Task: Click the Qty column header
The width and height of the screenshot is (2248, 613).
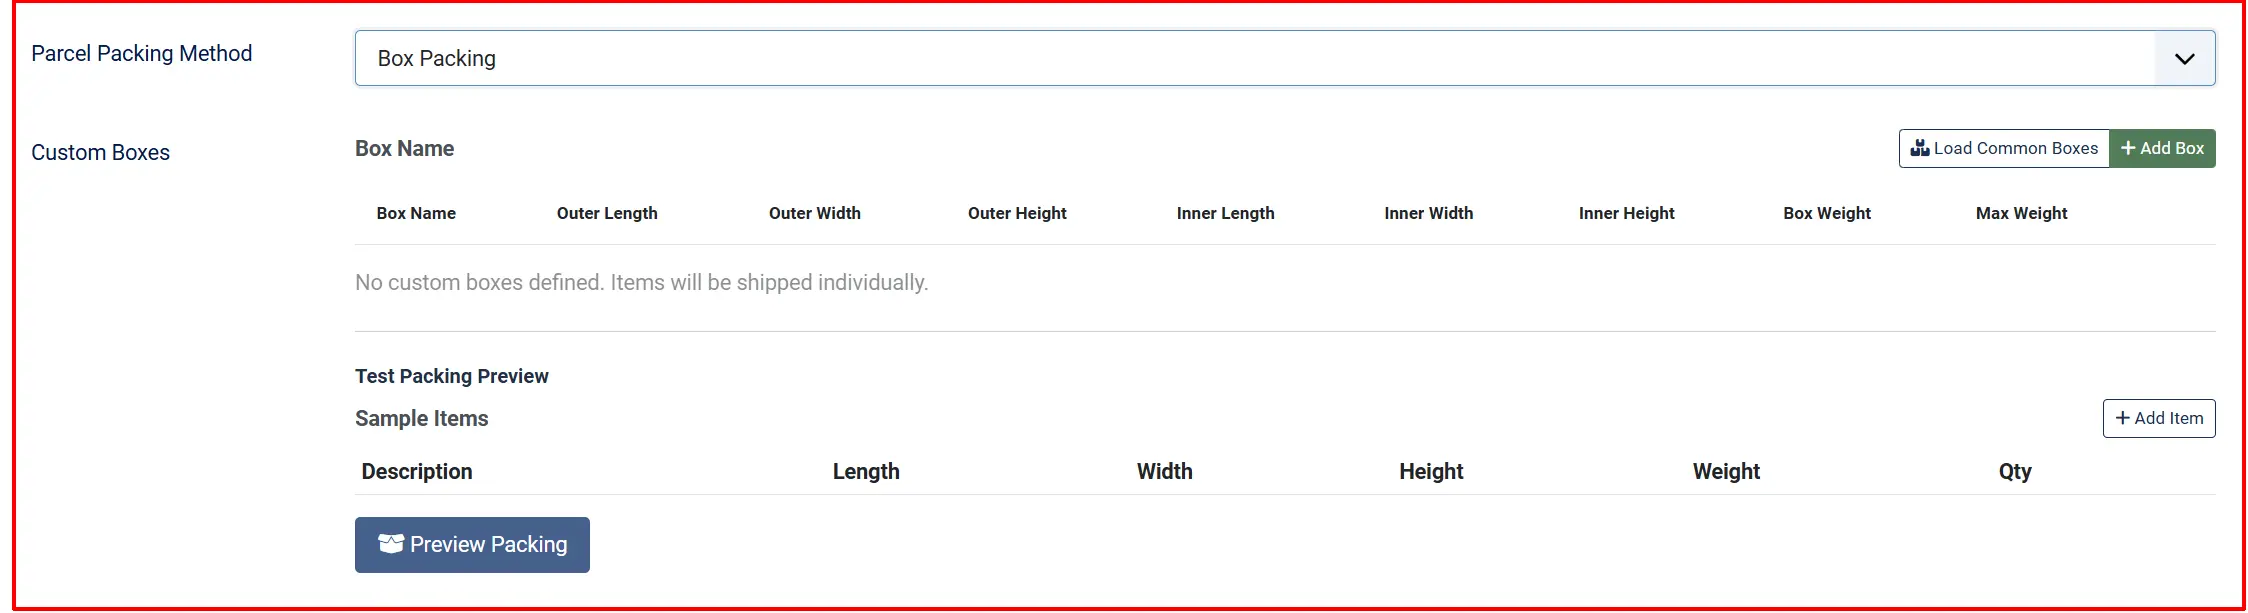Action: (x=2015, y=472)
